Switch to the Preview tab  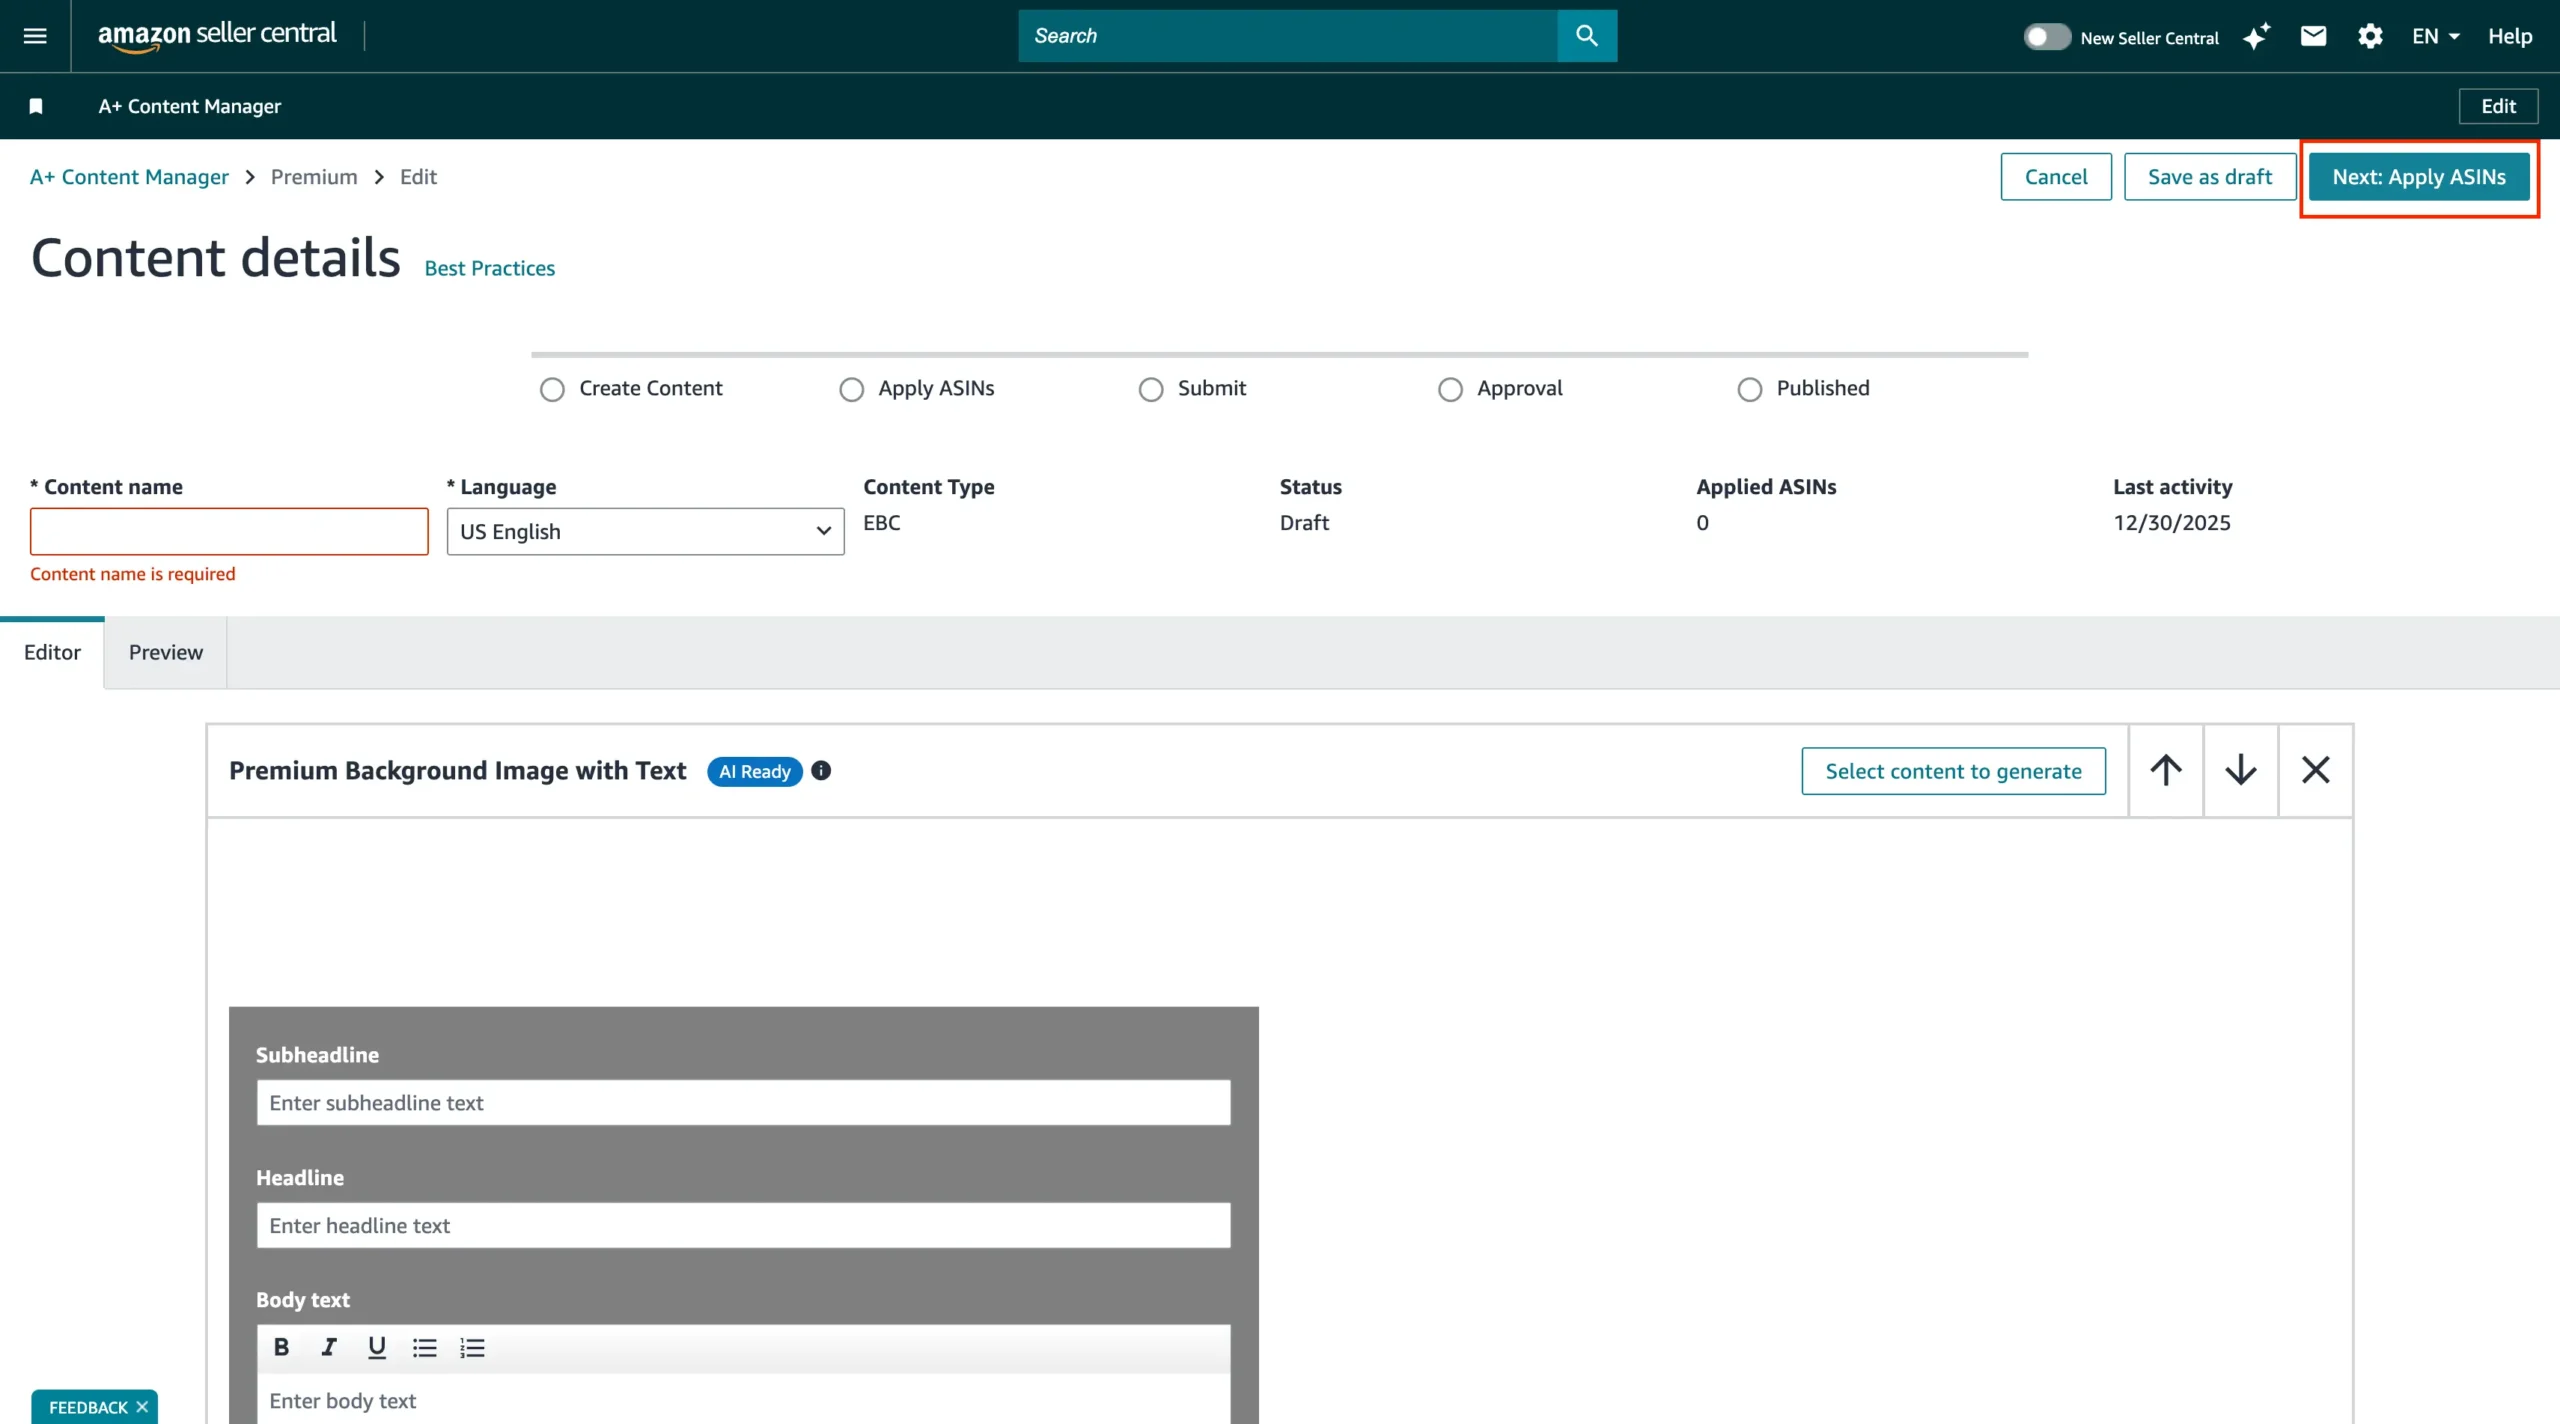click(165, 652)
